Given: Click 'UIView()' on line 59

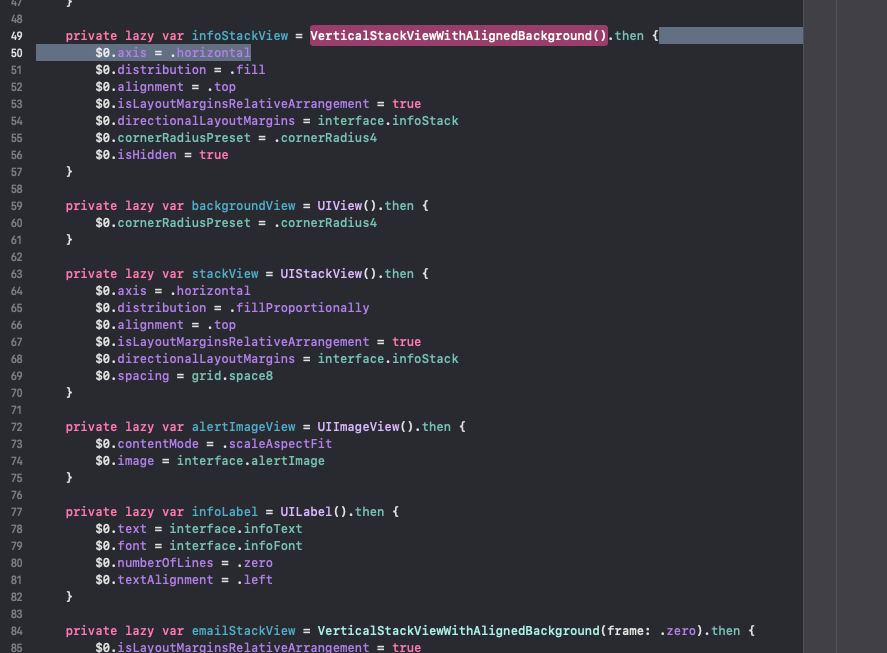Looking at the screenshot, I should coord(347,205).
